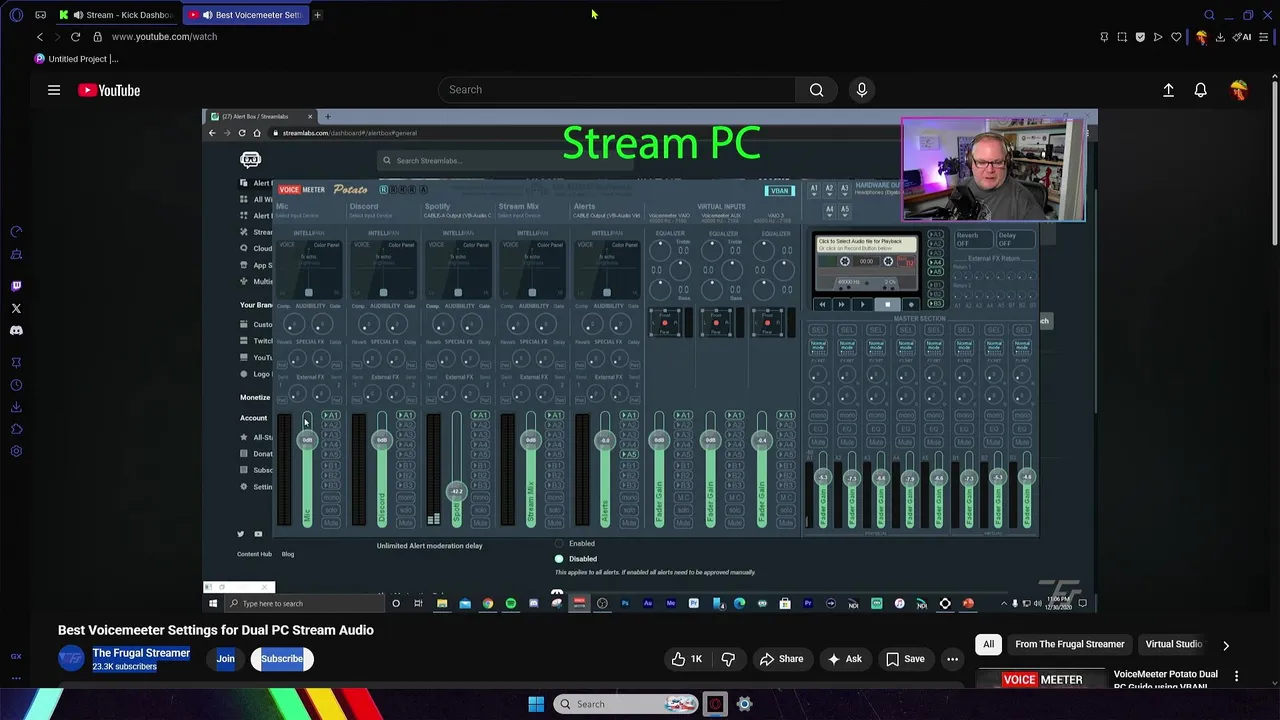Viewport: 1280px width, 720px height.
Task: Open X (Twitter) in the Opera GX sidebar
Action: [x=16, y=308]
